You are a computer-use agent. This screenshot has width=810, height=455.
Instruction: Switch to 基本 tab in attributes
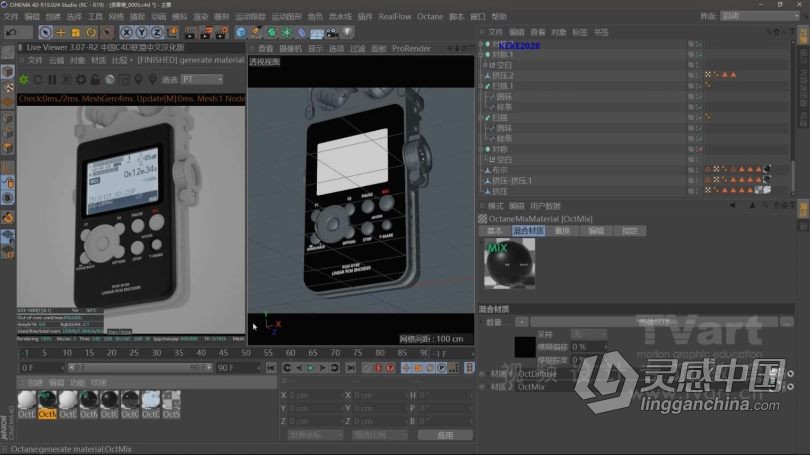point(494,231)
